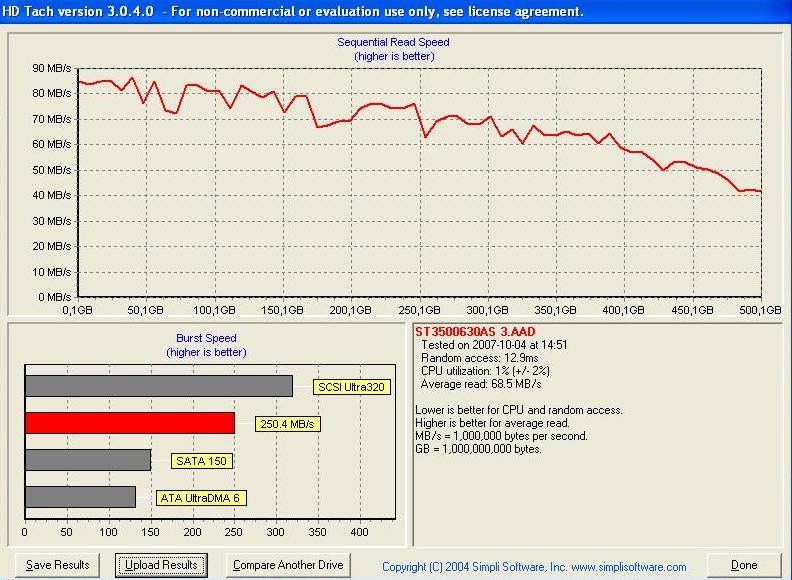Select the gray SCSI Ultra320 bar

point(158,386)
